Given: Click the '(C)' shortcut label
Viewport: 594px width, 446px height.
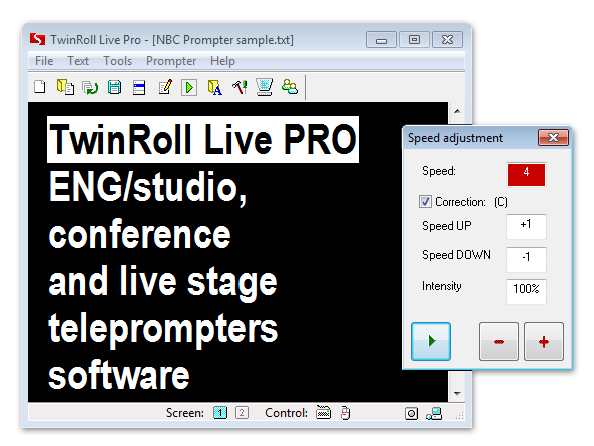Looking at the screenshot, I should pyautogui.click(x=501, y=202).
